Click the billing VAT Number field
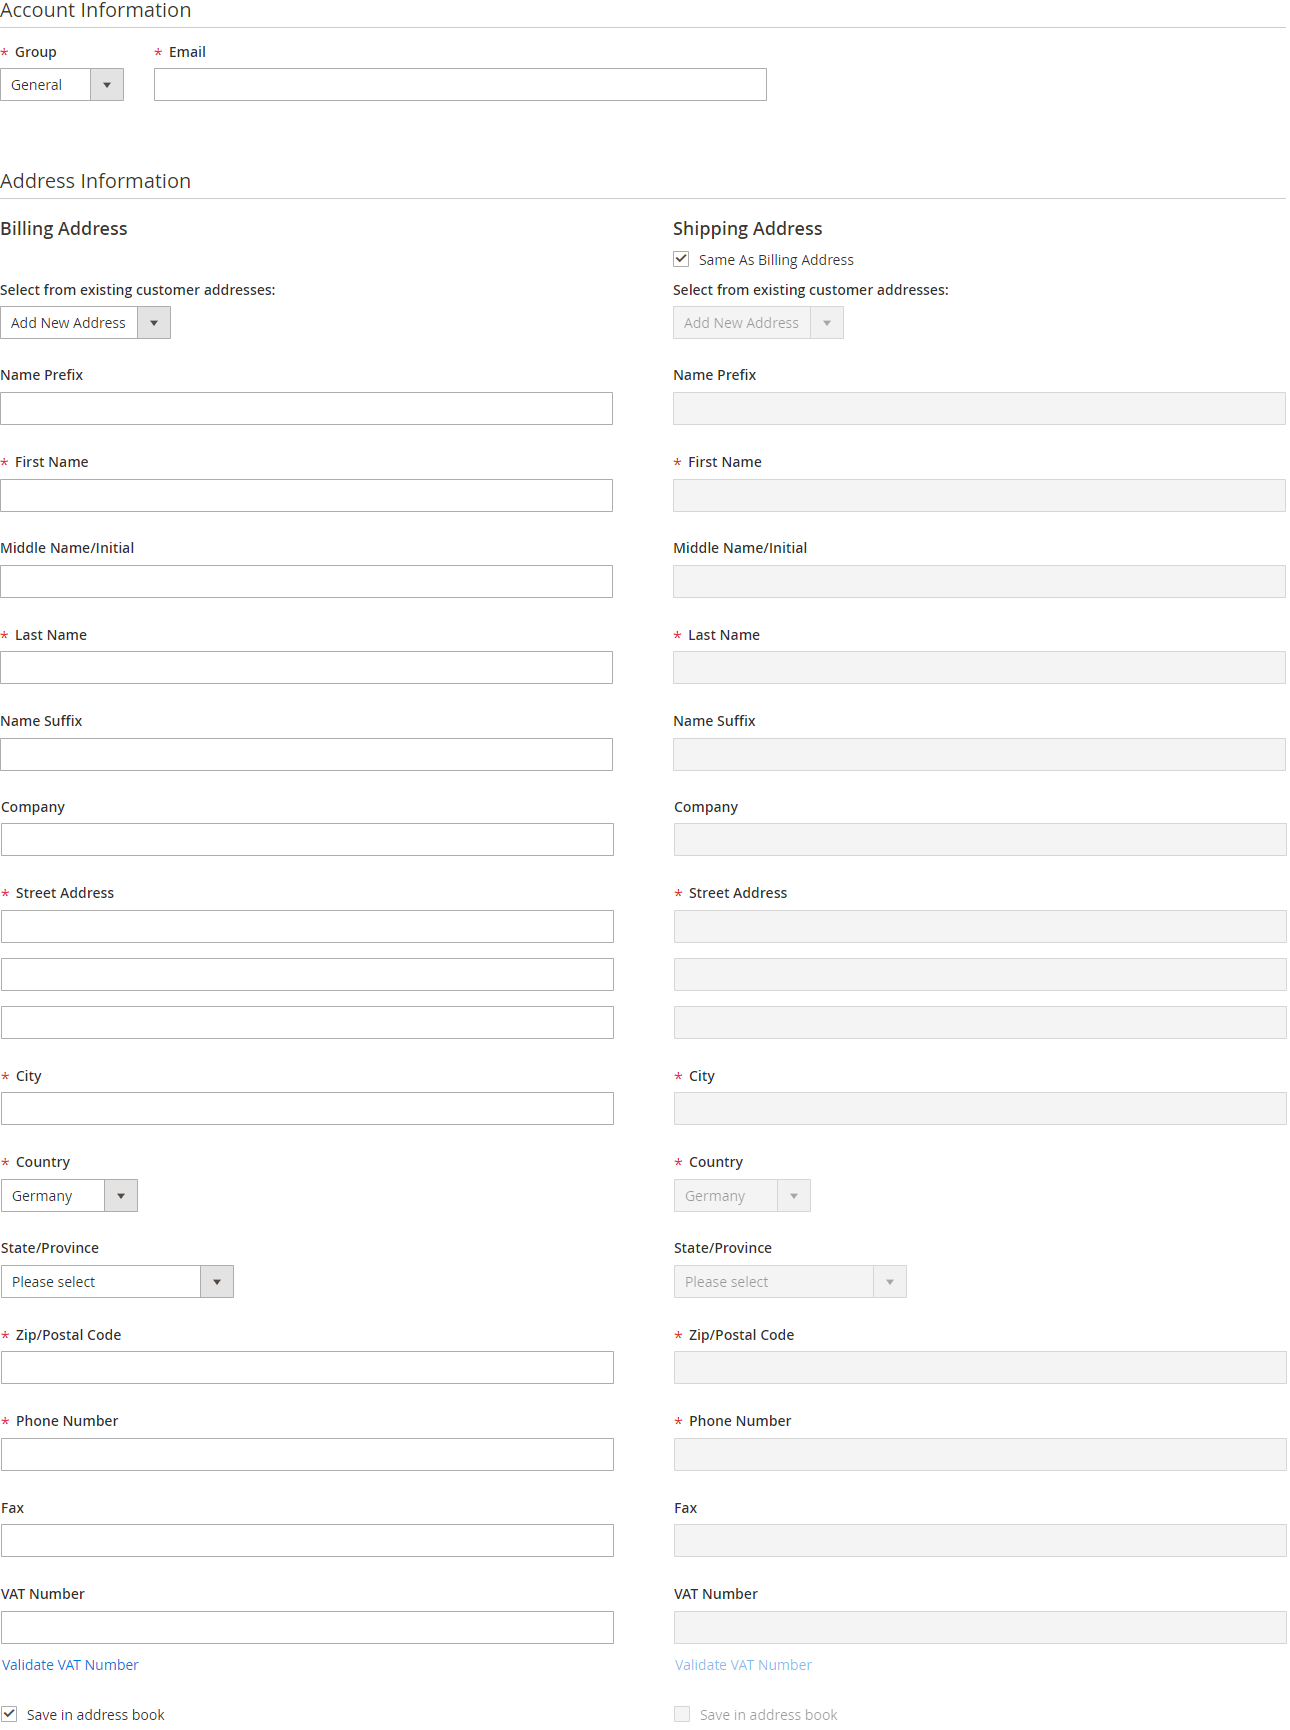1290x1730 pixels. point(307,1628)
